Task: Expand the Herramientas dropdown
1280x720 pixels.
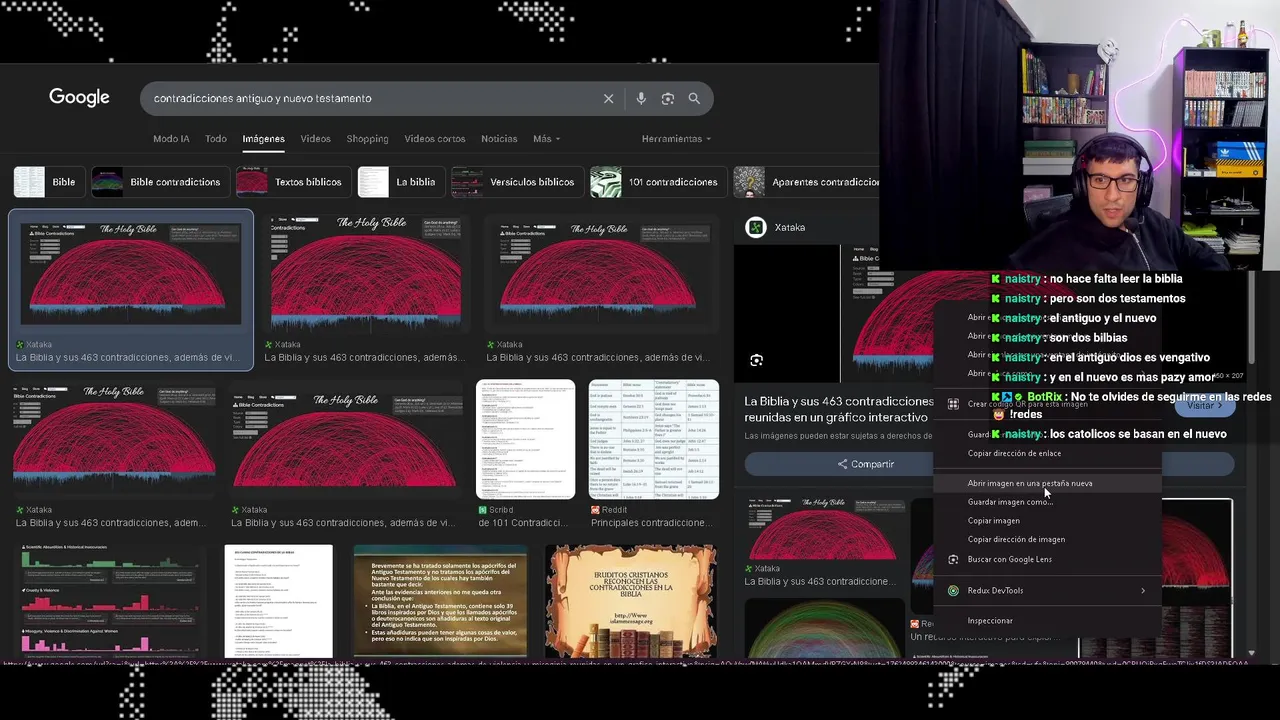Action: (x=676, y=139)
